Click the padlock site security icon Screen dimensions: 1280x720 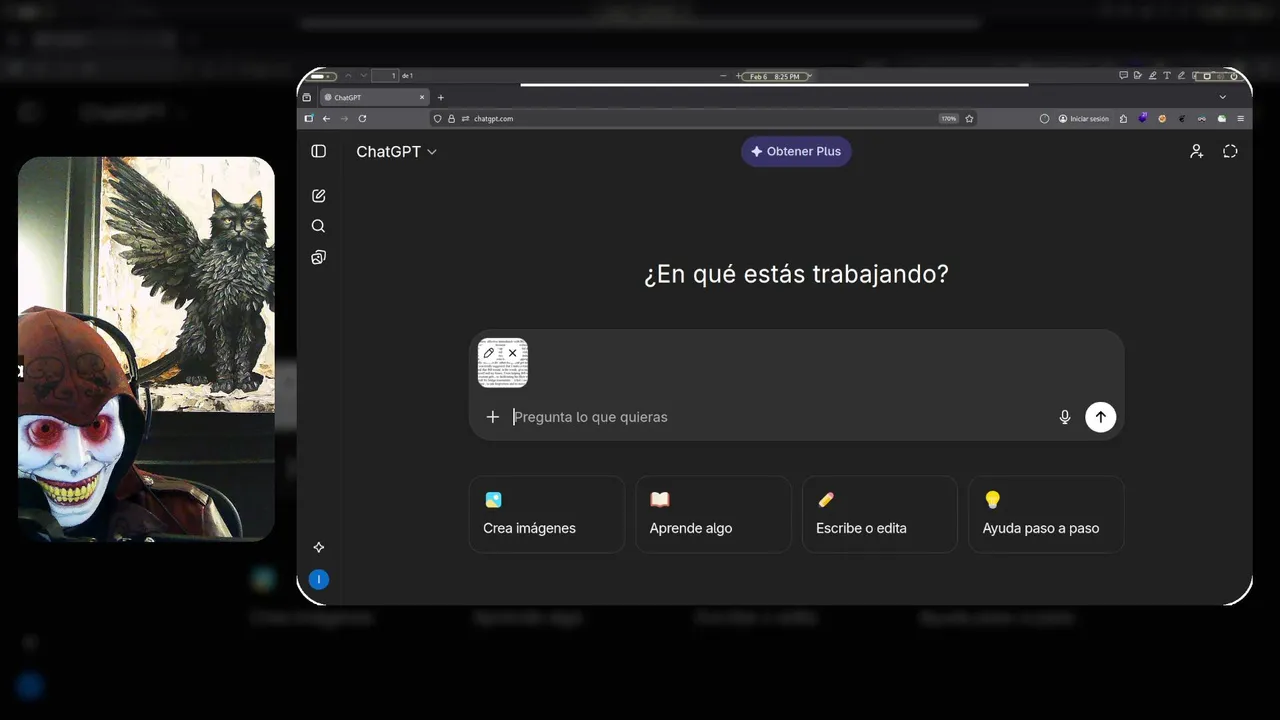[x=451, y=118]
